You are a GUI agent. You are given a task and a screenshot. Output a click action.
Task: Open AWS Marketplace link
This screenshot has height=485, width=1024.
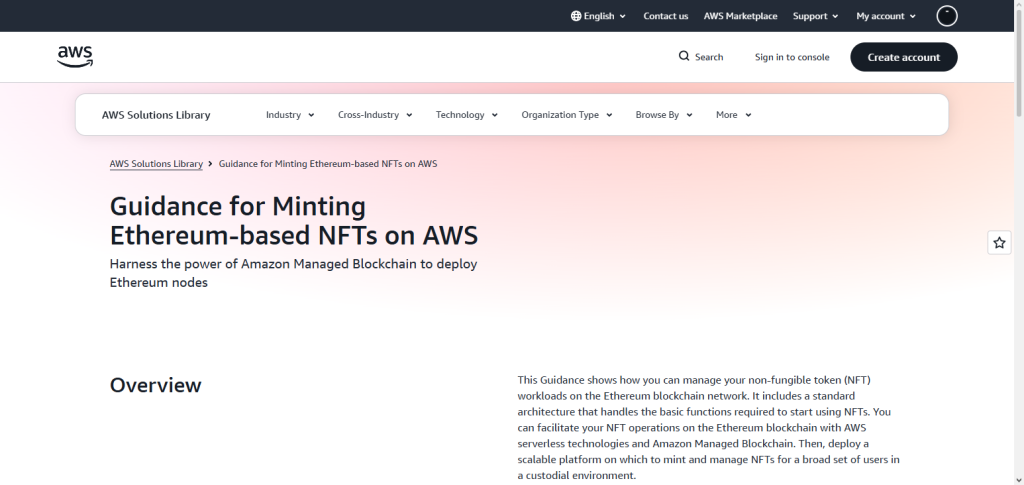(x=741, y=16)
